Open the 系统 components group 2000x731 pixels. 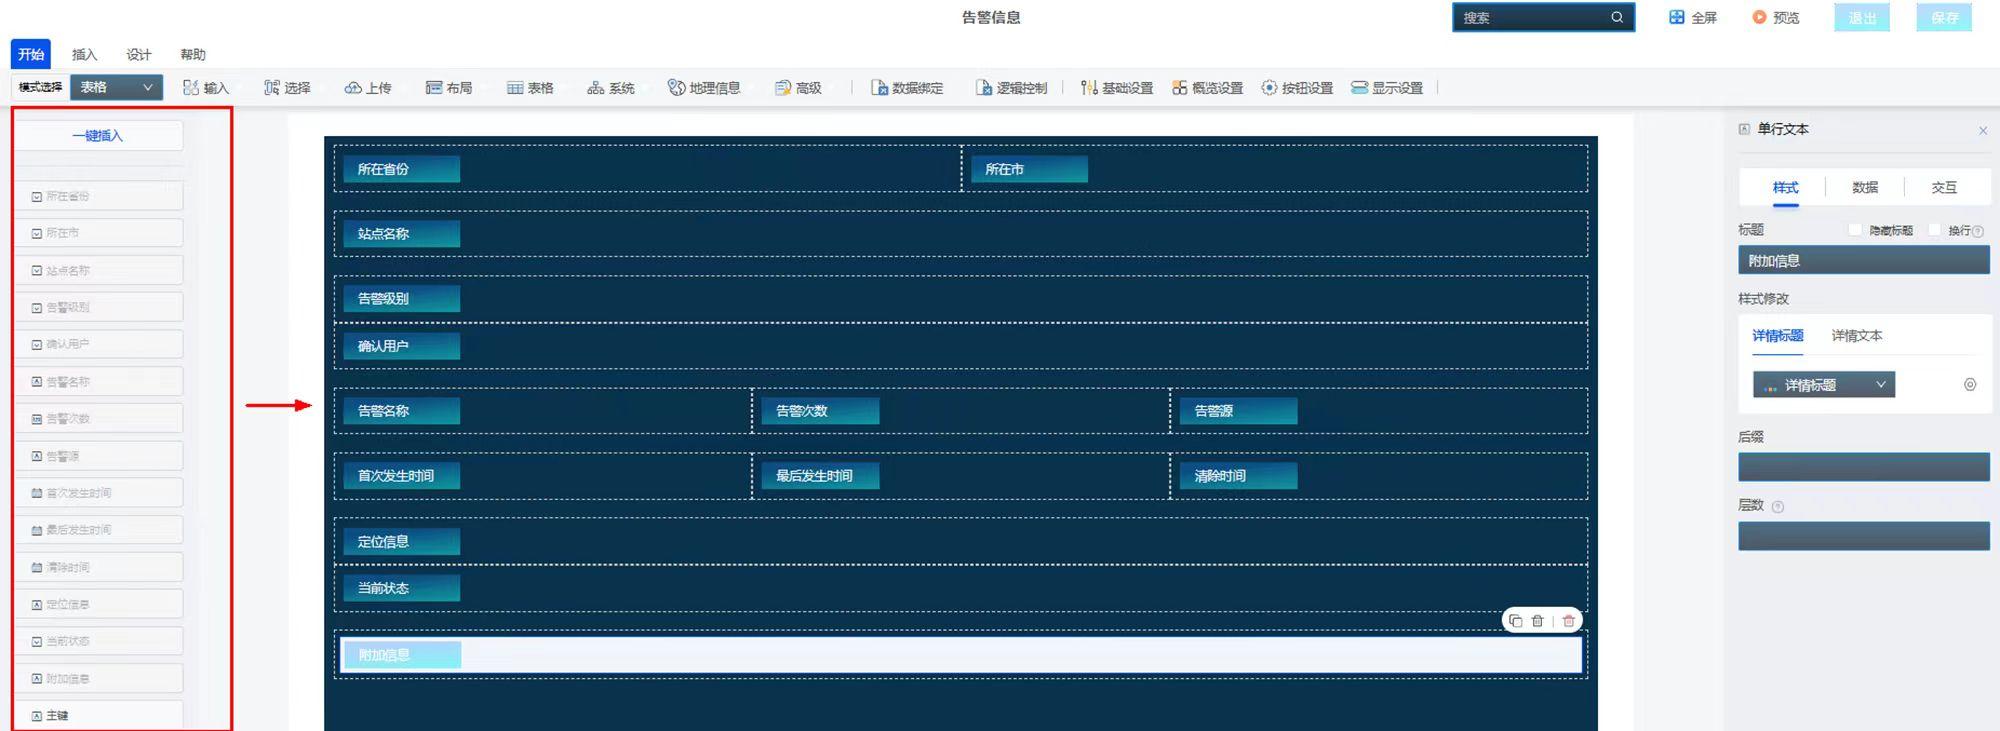coord(611,88)
